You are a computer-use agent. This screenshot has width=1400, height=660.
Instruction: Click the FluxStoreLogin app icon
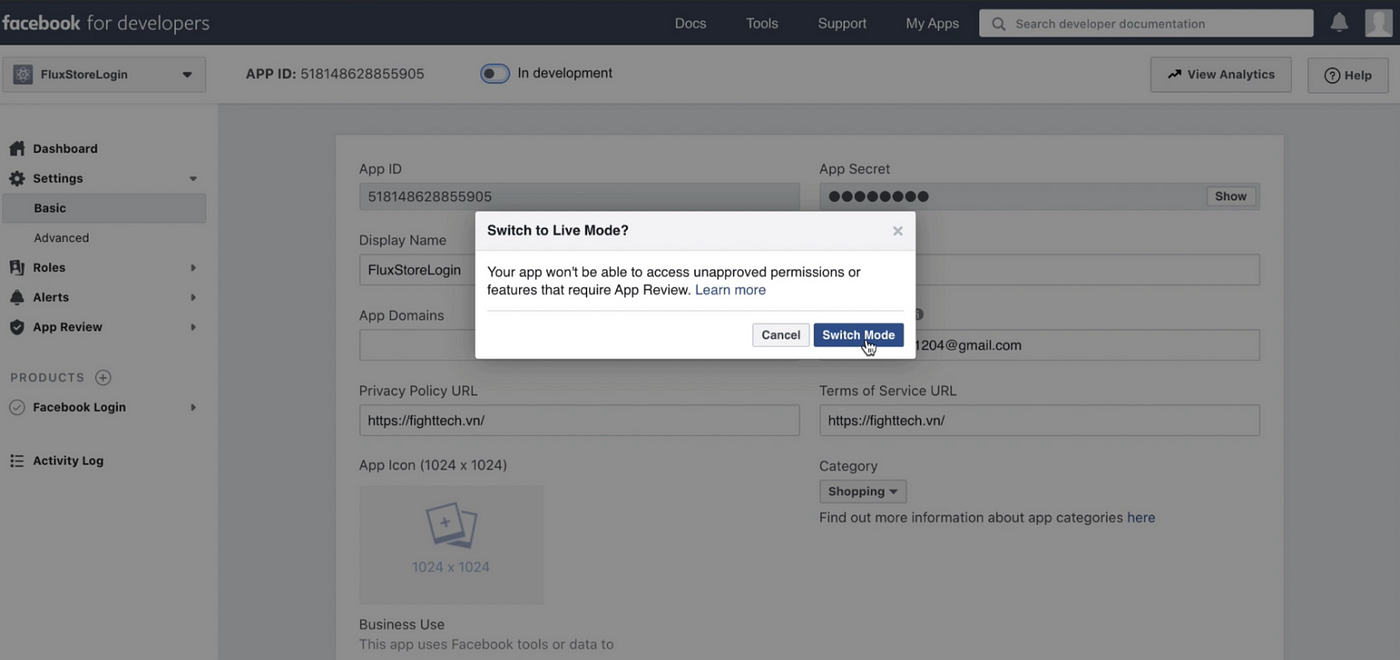22,74
